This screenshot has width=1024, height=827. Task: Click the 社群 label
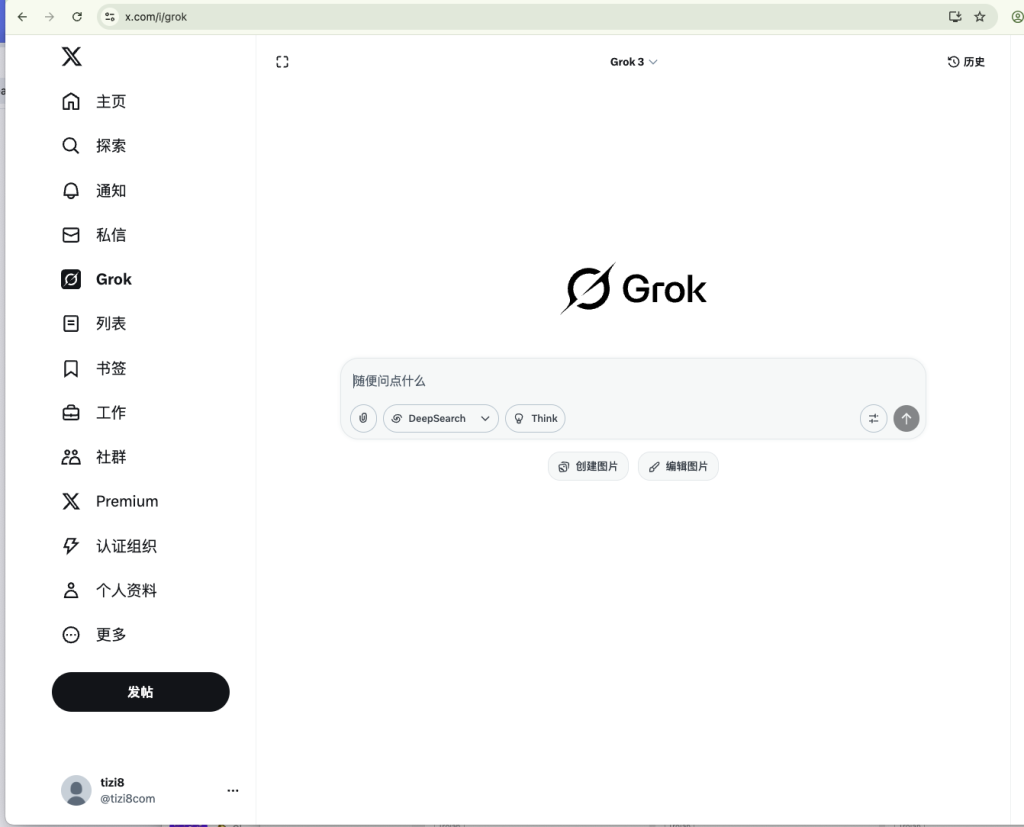coord(111,457)
